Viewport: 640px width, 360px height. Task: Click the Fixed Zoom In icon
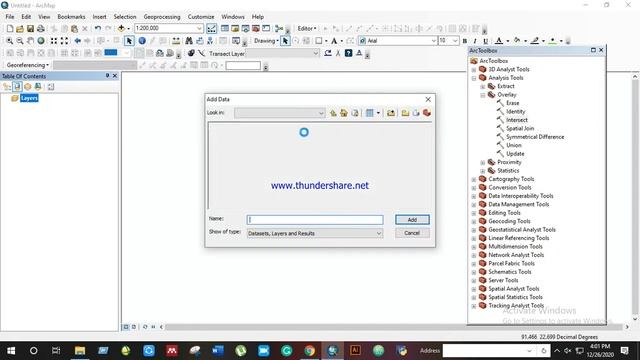(x=54, y=41)
